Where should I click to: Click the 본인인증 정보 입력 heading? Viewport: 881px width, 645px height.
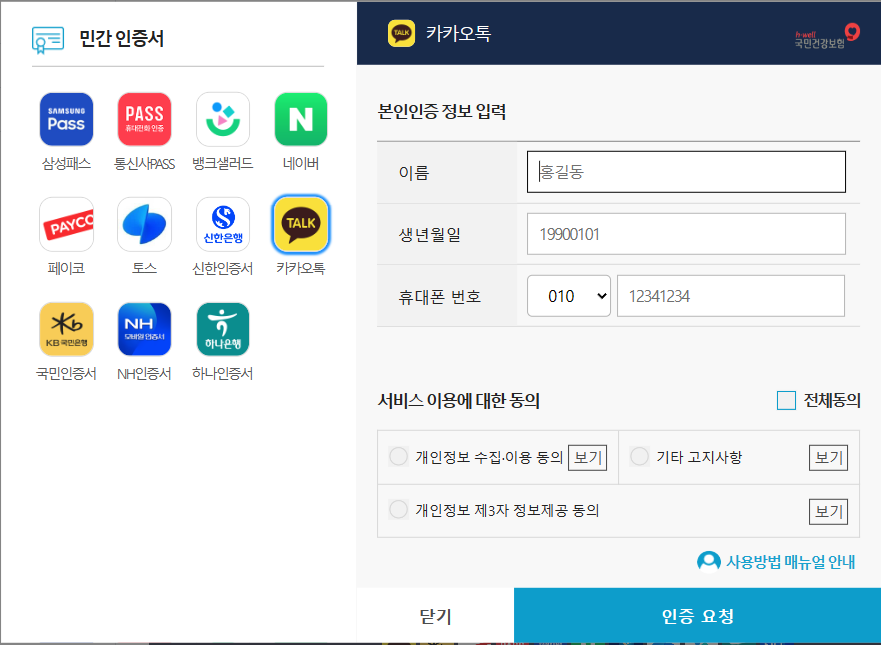point(442,111)
